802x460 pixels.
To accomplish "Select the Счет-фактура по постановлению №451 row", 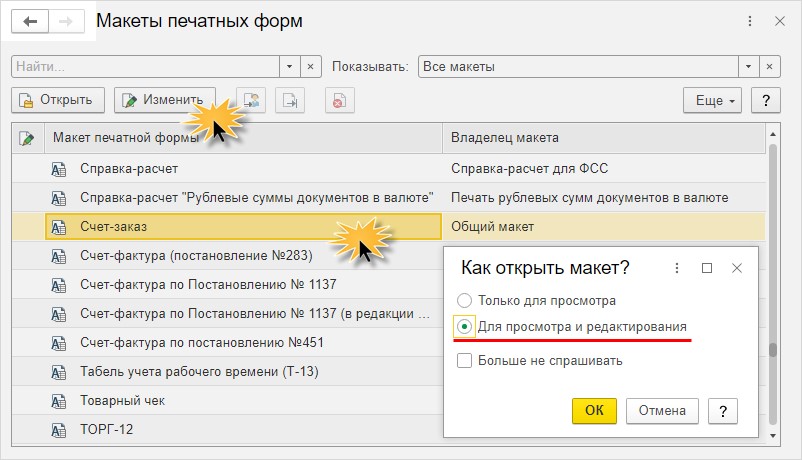I will pyautogui.click(x=228, y=342).
